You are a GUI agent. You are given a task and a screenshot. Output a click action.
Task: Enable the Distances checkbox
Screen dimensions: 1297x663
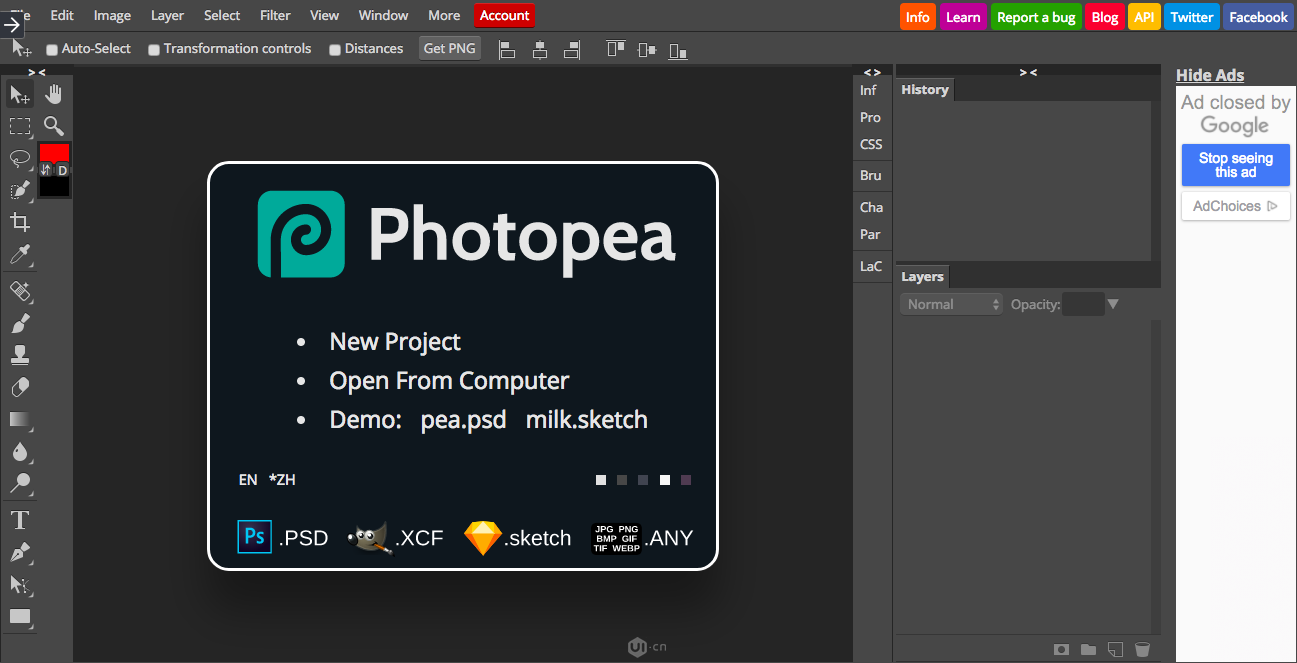pyautogui.click(x=335, y=50)
